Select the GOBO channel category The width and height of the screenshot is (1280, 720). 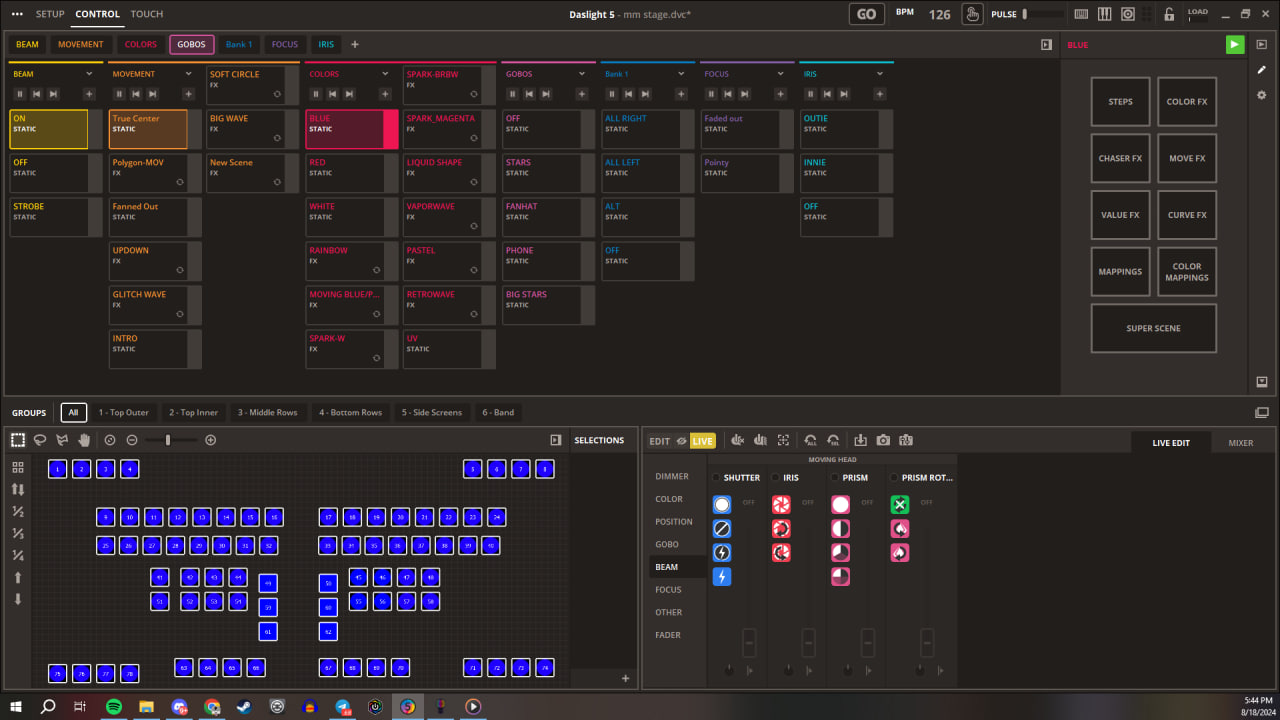pyautogui.click(x=666, y=544)
